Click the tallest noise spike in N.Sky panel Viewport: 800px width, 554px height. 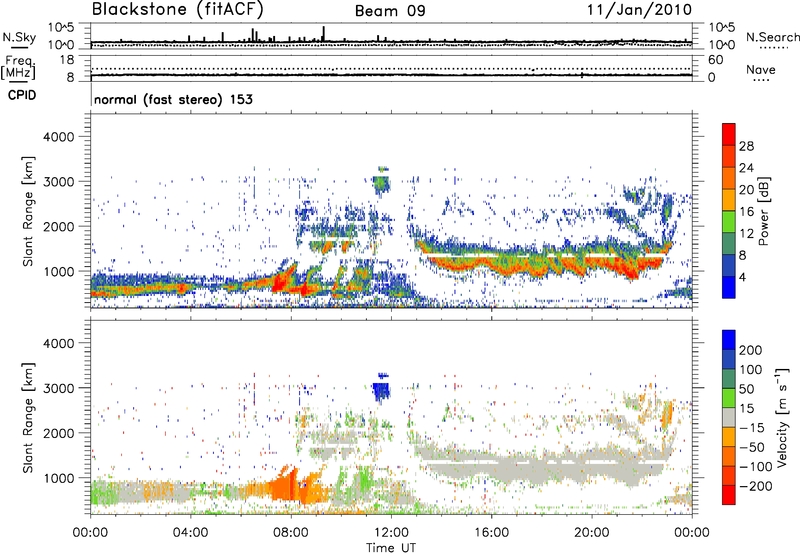[323, 34]
